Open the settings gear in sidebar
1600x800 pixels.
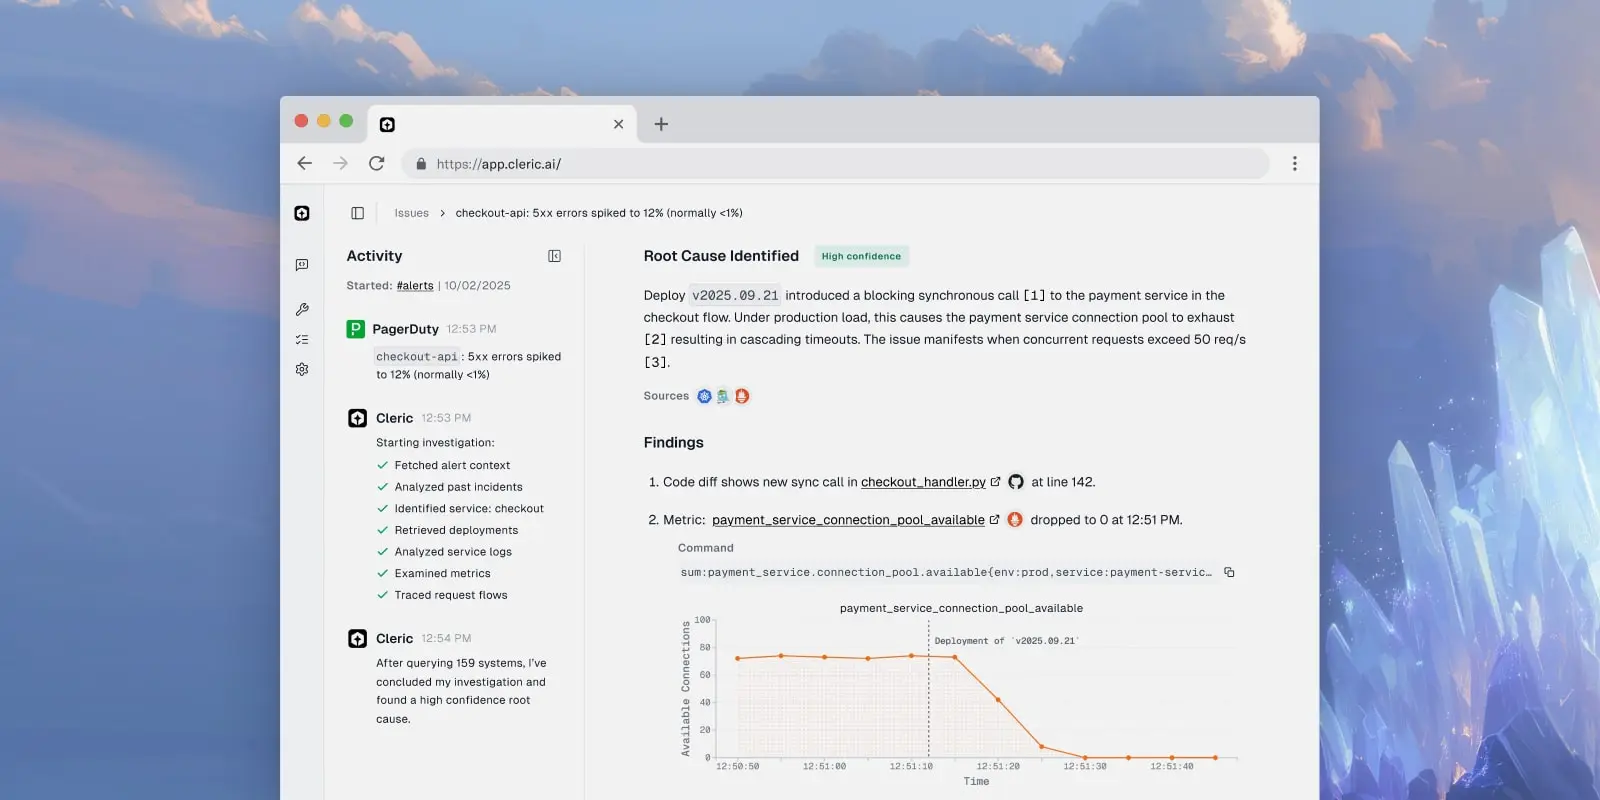[x=302, y=369]
